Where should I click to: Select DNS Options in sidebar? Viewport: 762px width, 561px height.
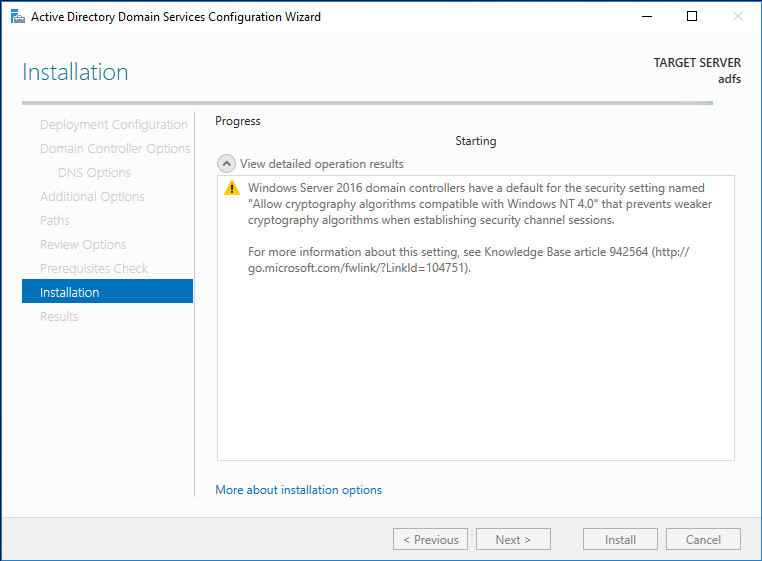click(x=94, y=173)
